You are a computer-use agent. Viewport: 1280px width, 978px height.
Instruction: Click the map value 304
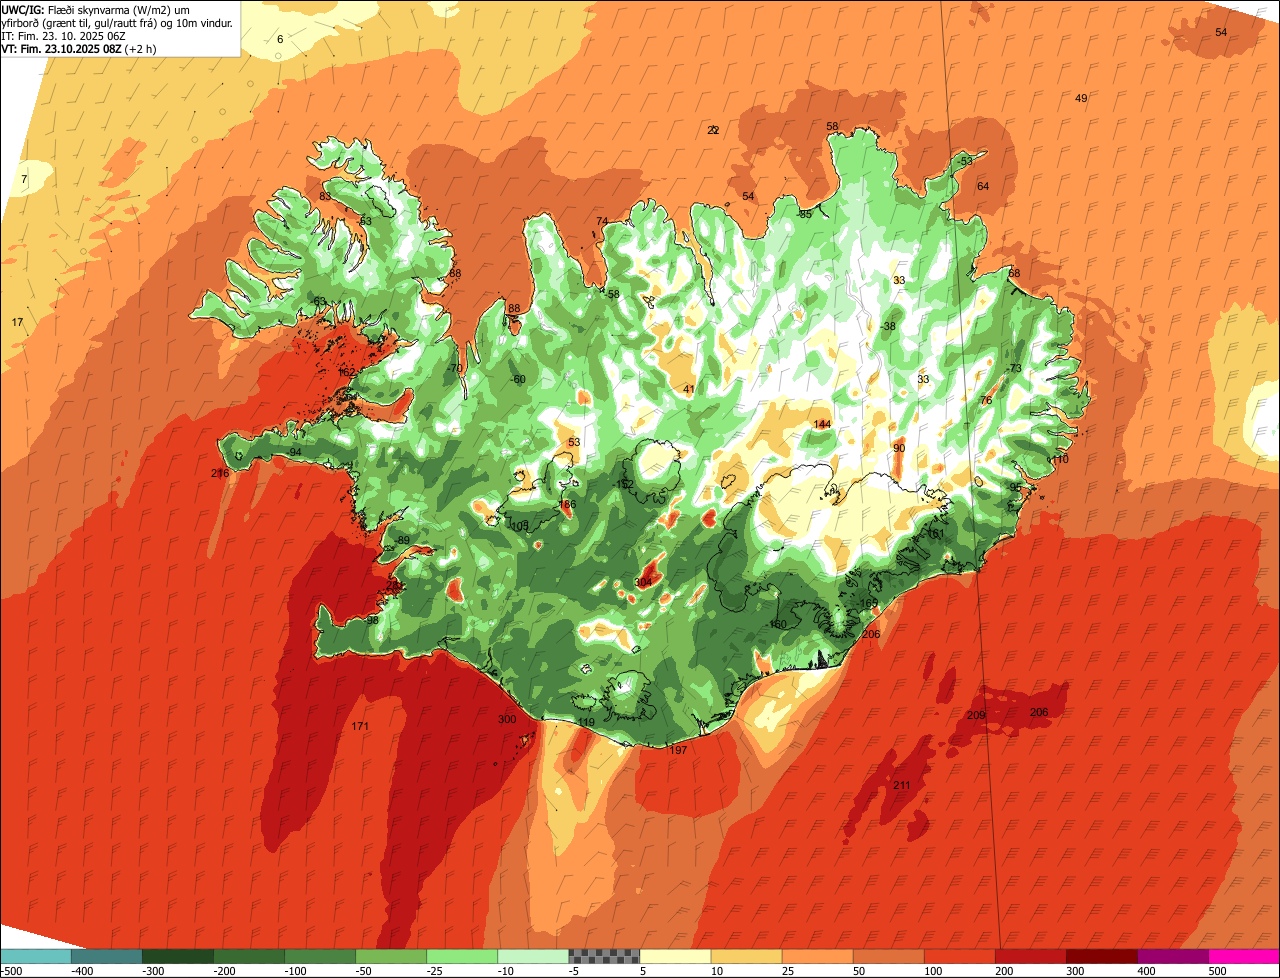pos(644,582)
